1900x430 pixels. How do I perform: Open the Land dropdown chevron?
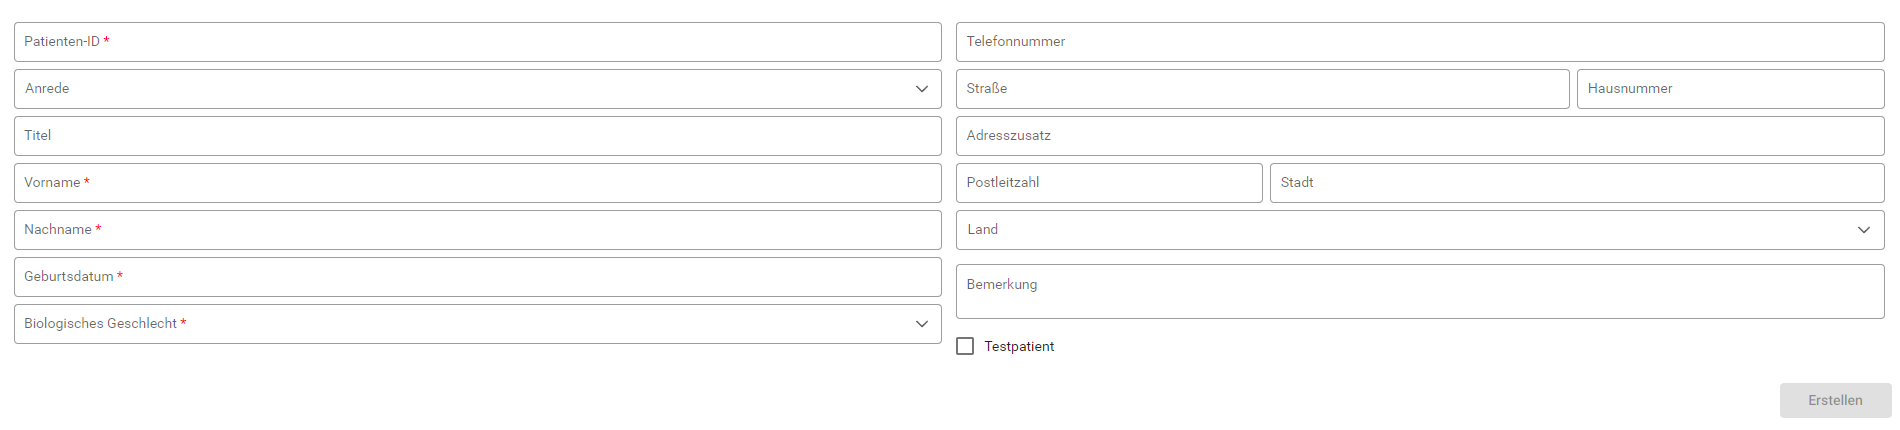click(1863, 230)
